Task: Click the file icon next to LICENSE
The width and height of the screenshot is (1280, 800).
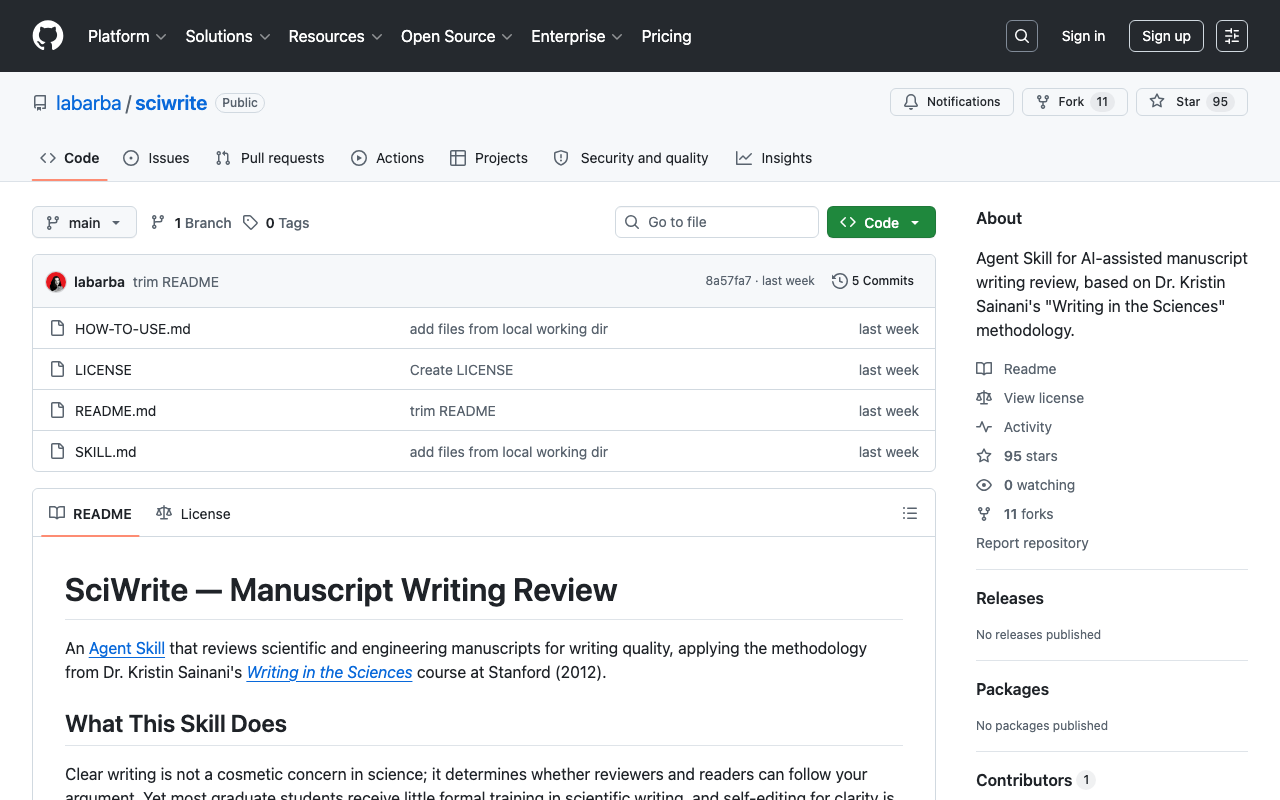Action: (58, 370)
